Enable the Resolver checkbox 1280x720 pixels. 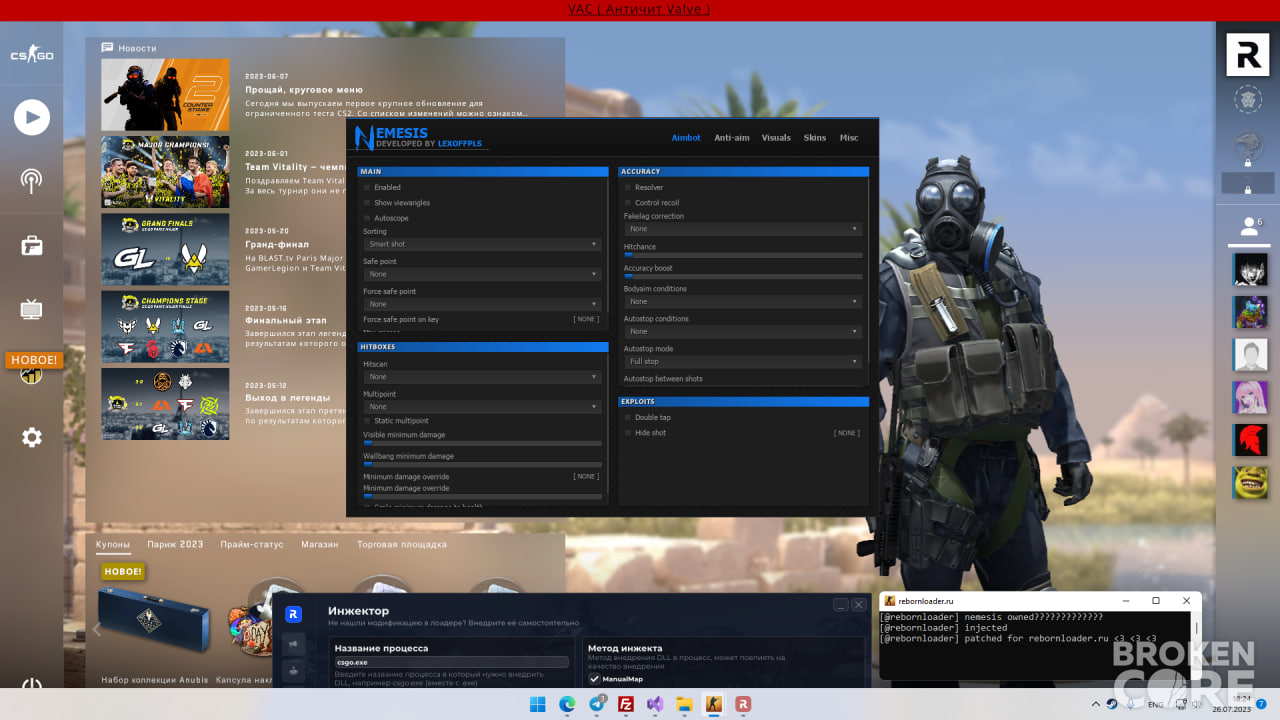pyautogui.click(x=628, y=187)
